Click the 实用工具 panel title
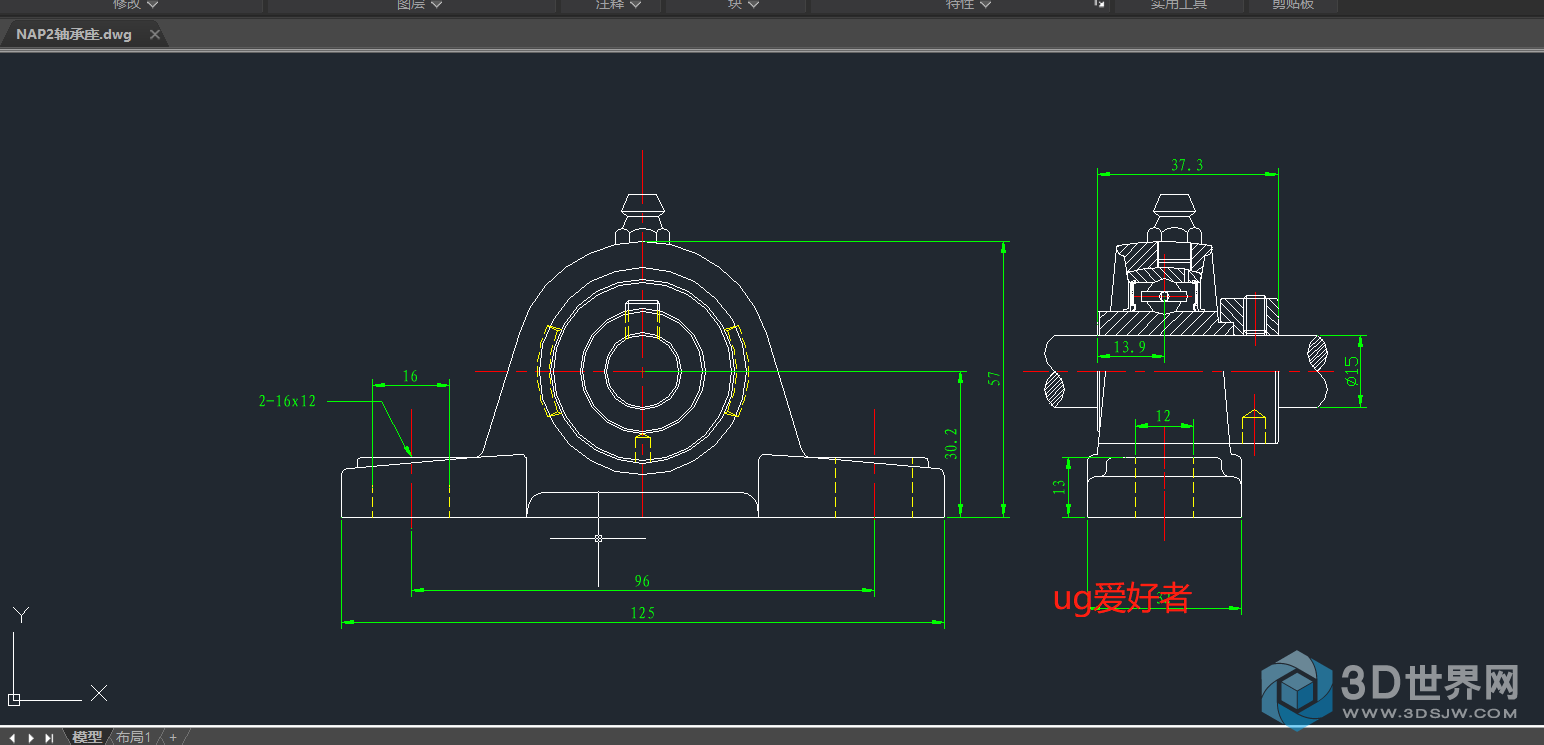Image resolution: width=1544 pixels, height=745 pixels. coord(1179,5)
